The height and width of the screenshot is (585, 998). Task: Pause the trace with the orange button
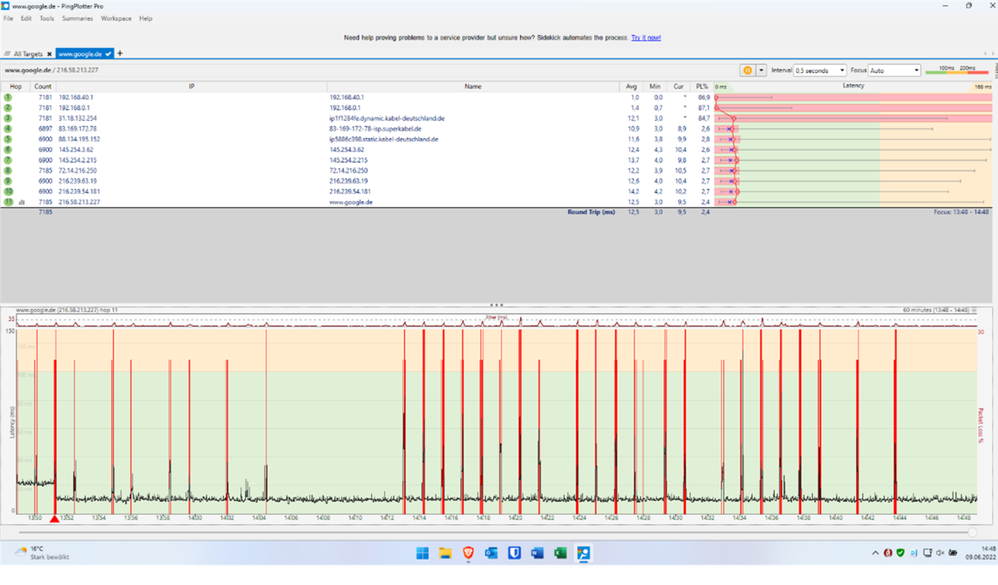[x=747, y=70]
